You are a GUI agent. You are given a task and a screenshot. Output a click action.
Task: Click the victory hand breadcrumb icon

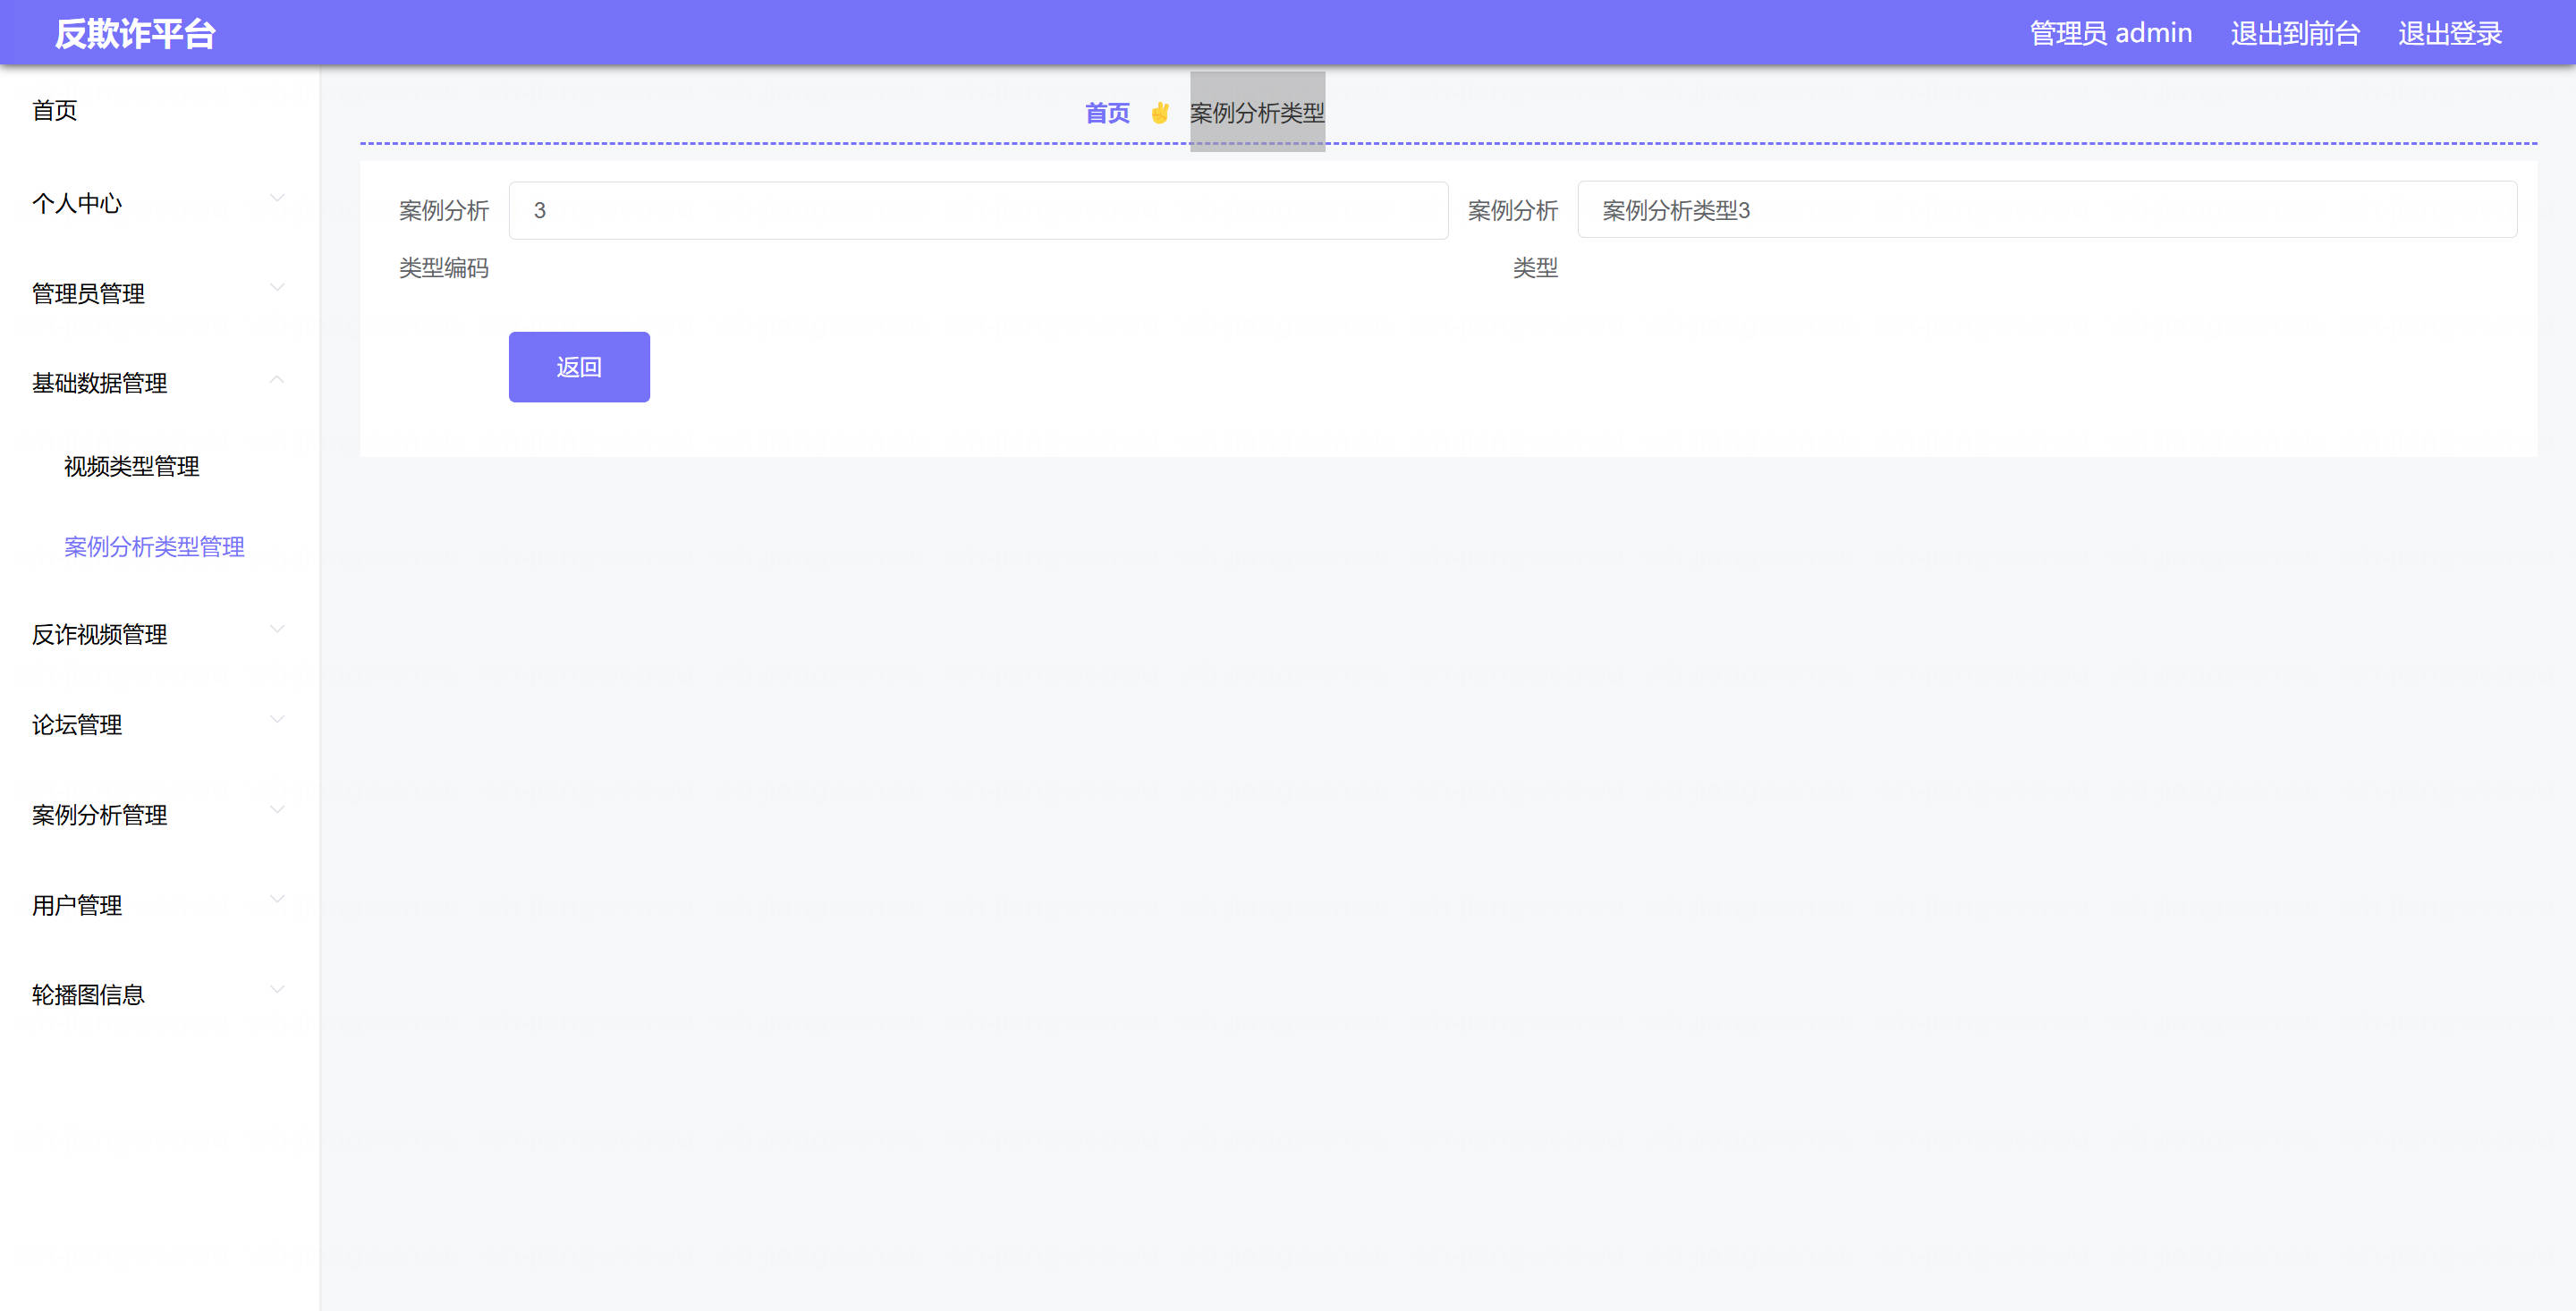click(x=1159, y=113)
